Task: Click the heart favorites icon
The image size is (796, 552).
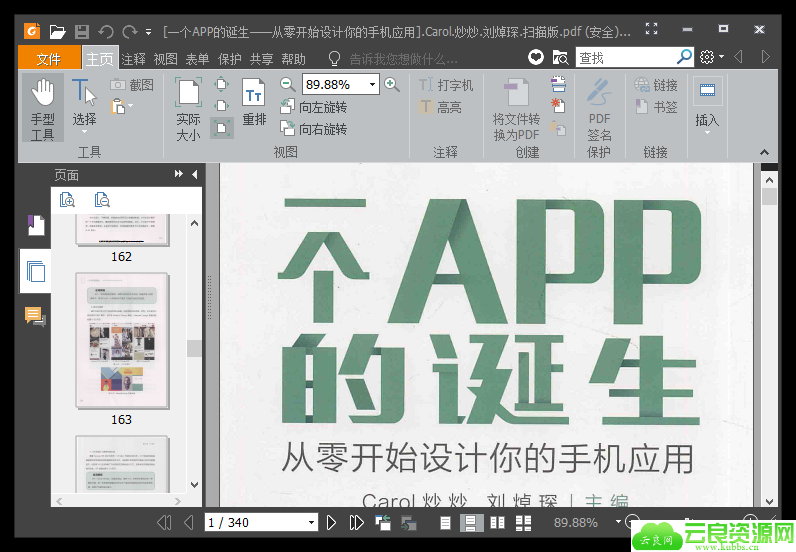Action: pos(535,57)
